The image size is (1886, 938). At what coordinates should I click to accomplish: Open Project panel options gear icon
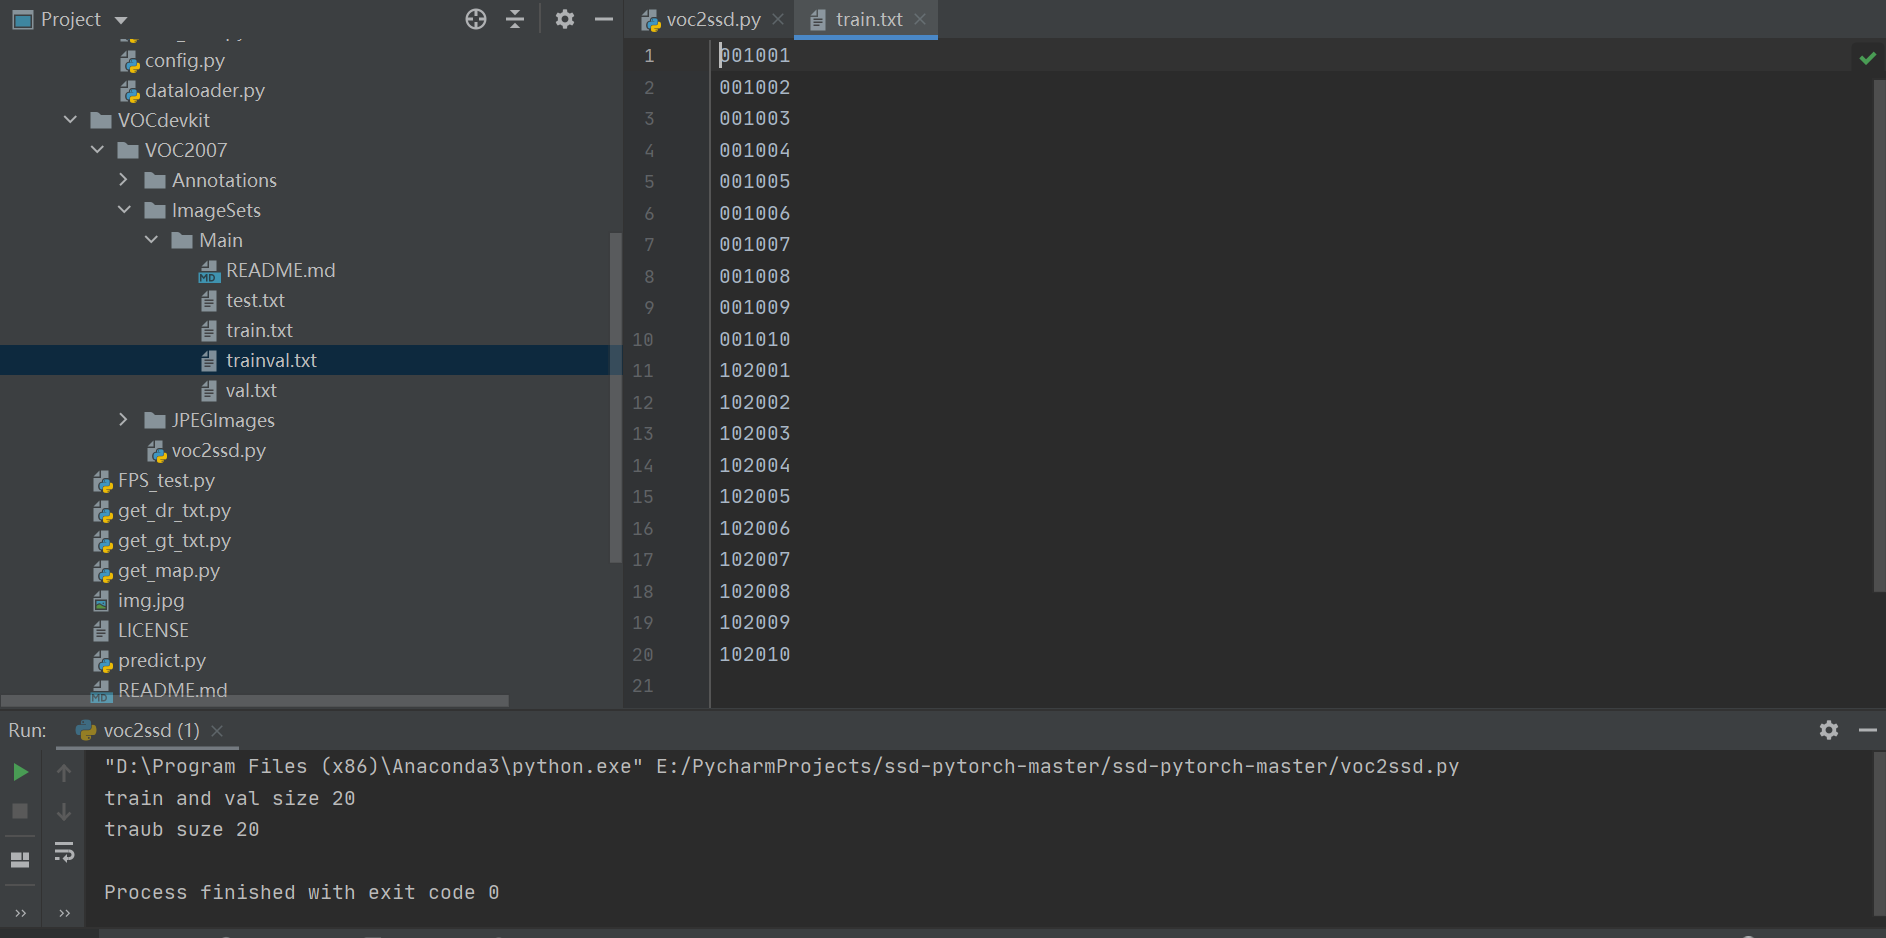565,18
